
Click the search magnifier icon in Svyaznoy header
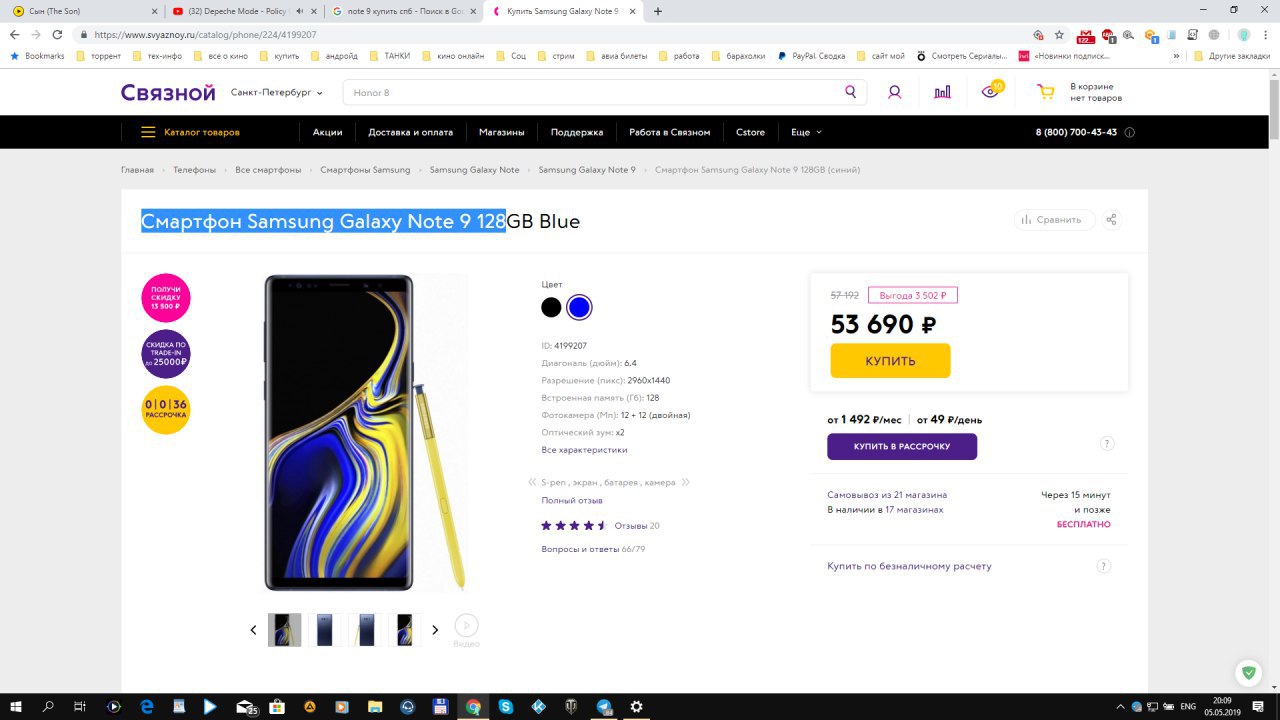(x=850, y=92)
